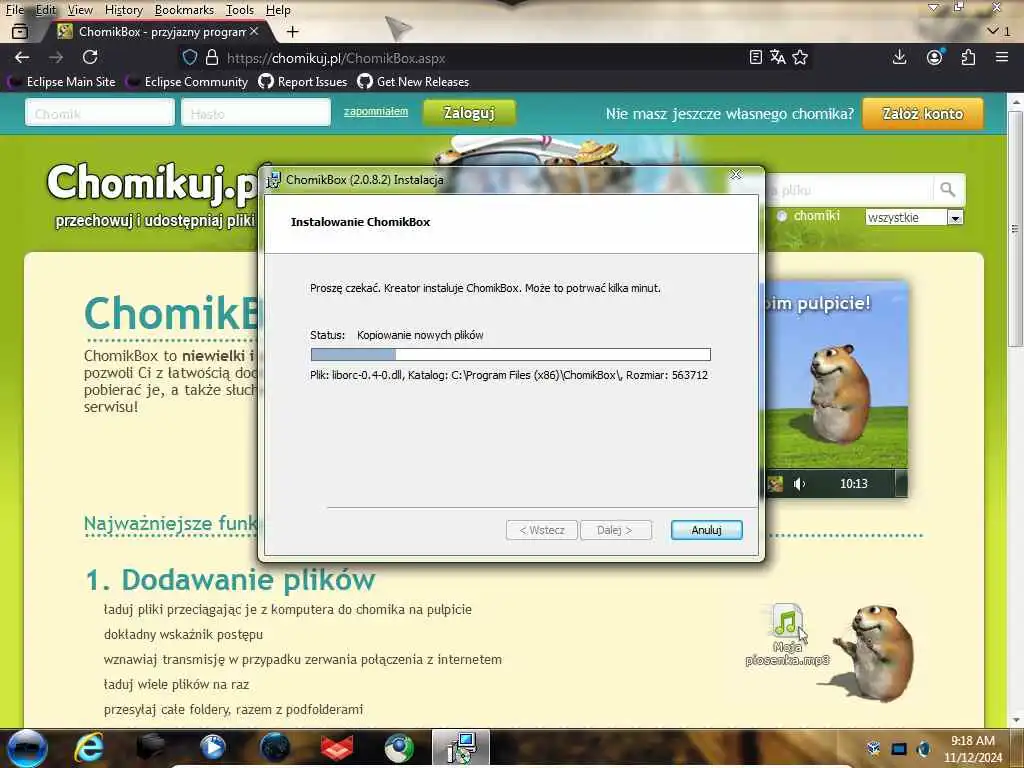Focus the Chomikuj file search field
The height and width of the screenshot is (768, 1024).
click(849, 190)
